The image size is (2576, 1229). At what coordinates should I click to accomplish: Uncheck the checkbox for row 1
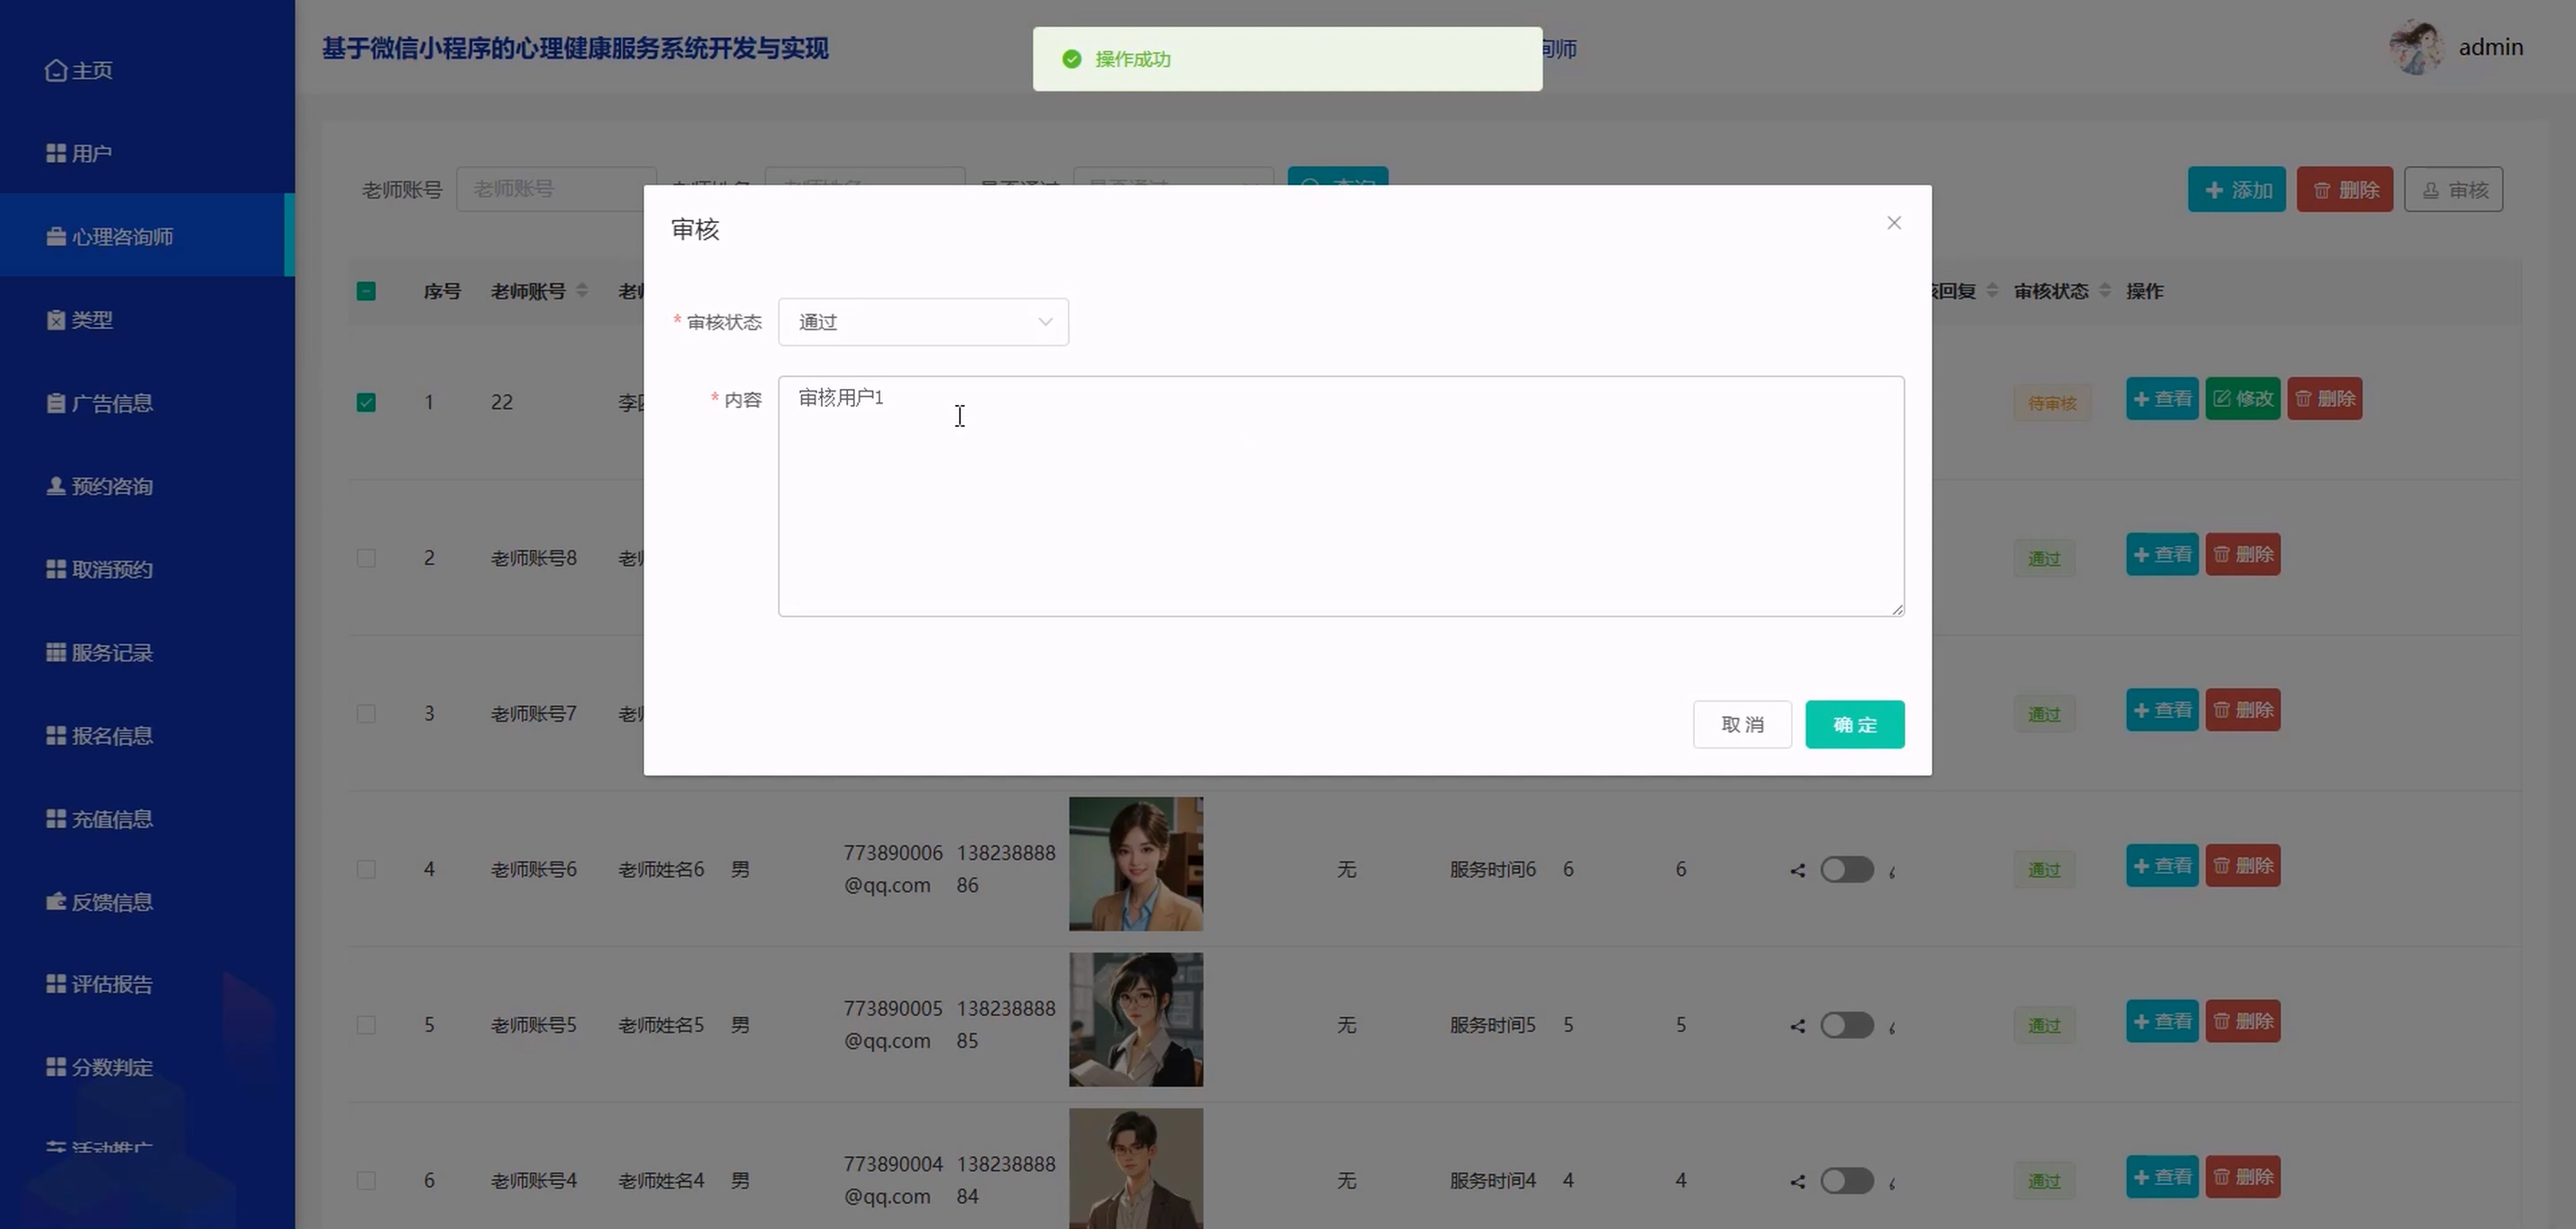click(x=366, y=402)
